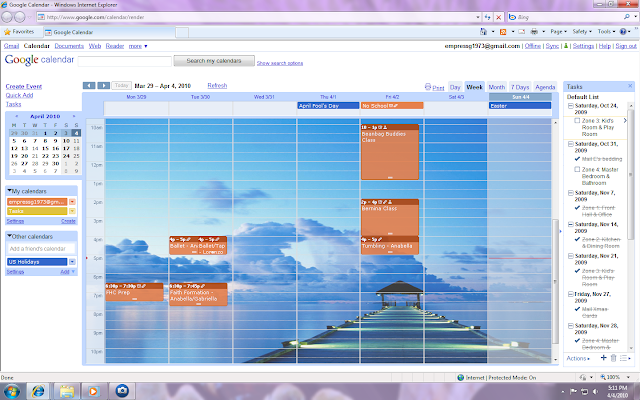The image size is (640, 400).
Task: Delete task using trash icon
Action: [613, 358]
